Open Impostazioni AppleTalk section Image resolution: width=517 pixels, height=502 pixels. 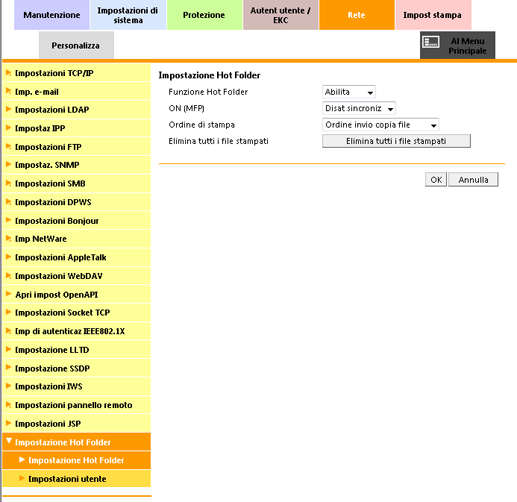click(x=77, y=258)
